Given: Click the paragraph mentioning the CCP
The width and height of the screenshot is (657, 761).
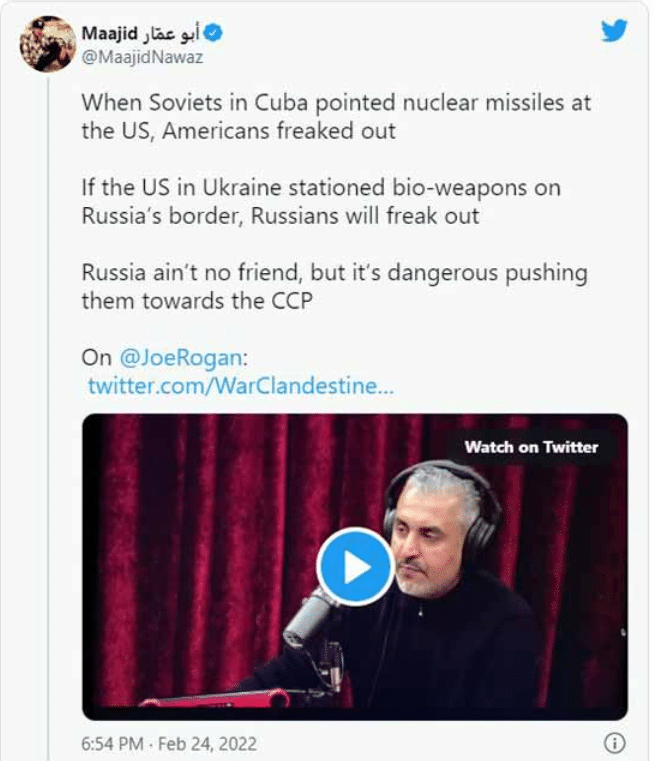Looking at the screenshot, I should [333, 286].
